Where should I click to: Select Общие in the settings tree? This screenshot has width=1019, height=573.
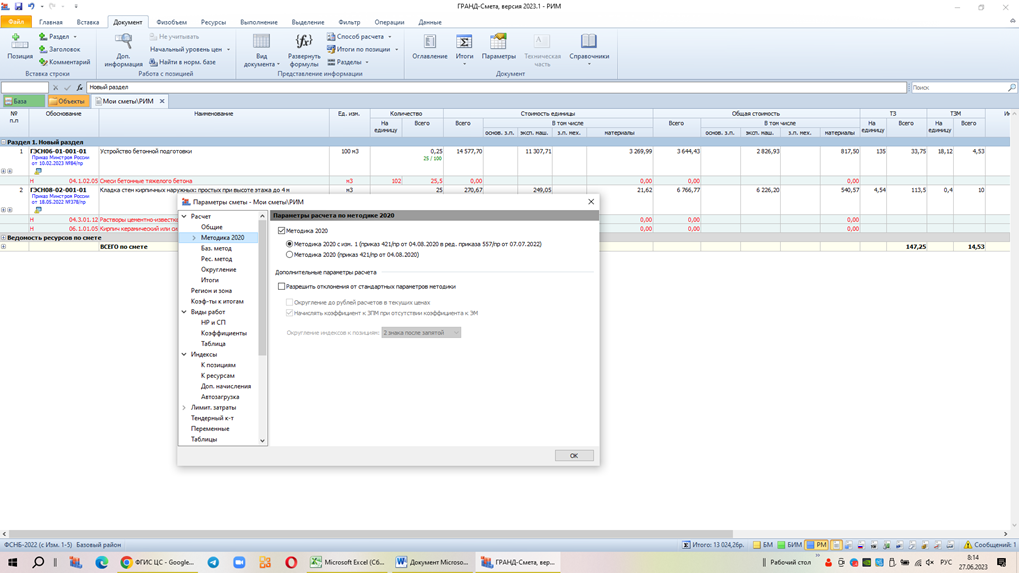211,227
